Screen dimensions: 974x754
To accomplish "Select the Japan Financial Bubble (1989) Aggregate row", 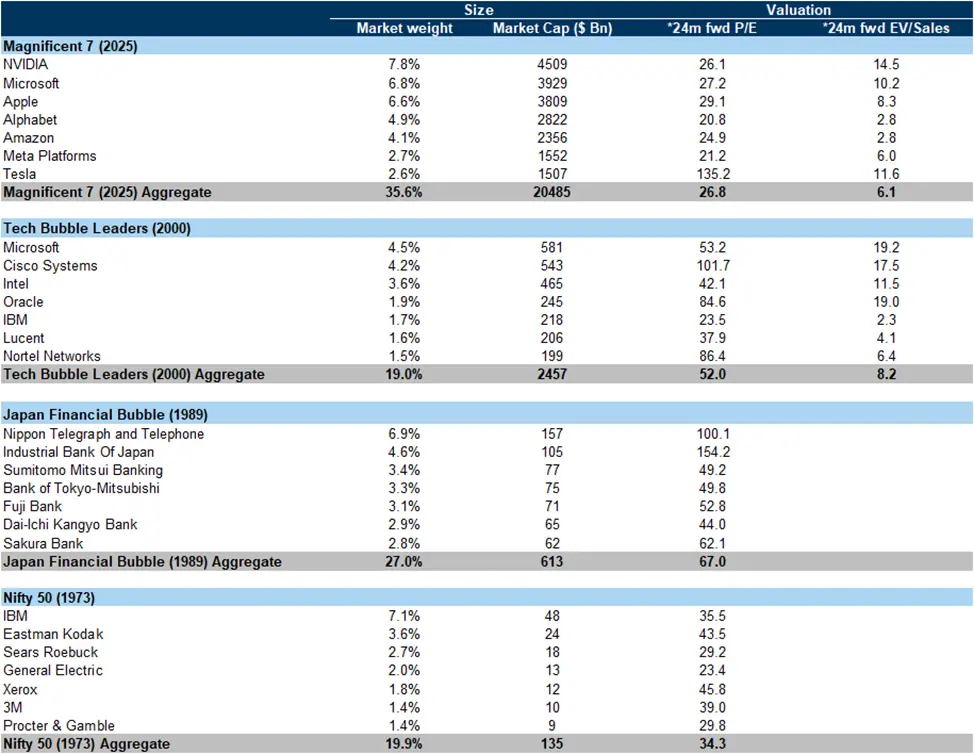I will (487, 561).
